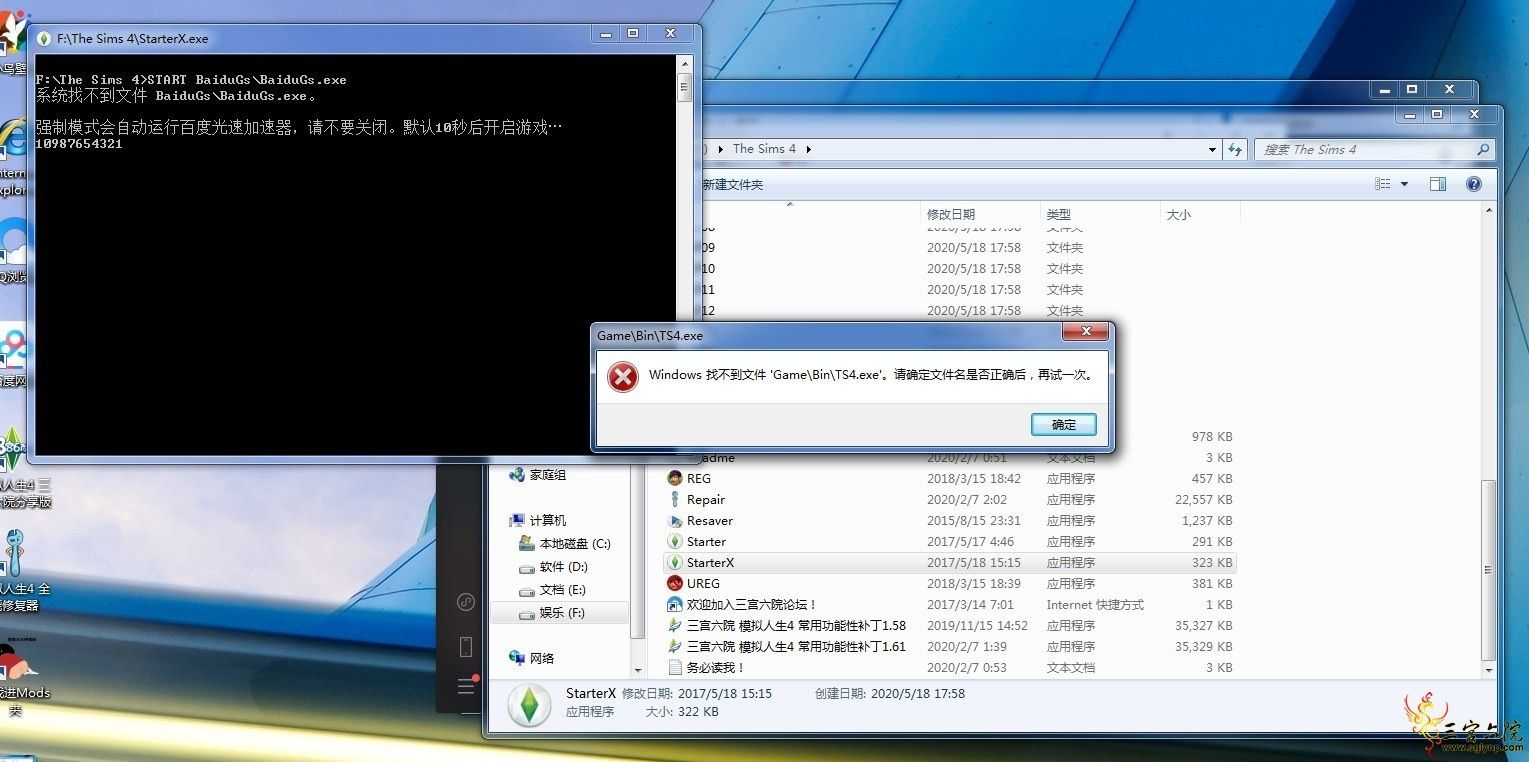Click the hamburger menu icon on dark panel

pos(466,685)
